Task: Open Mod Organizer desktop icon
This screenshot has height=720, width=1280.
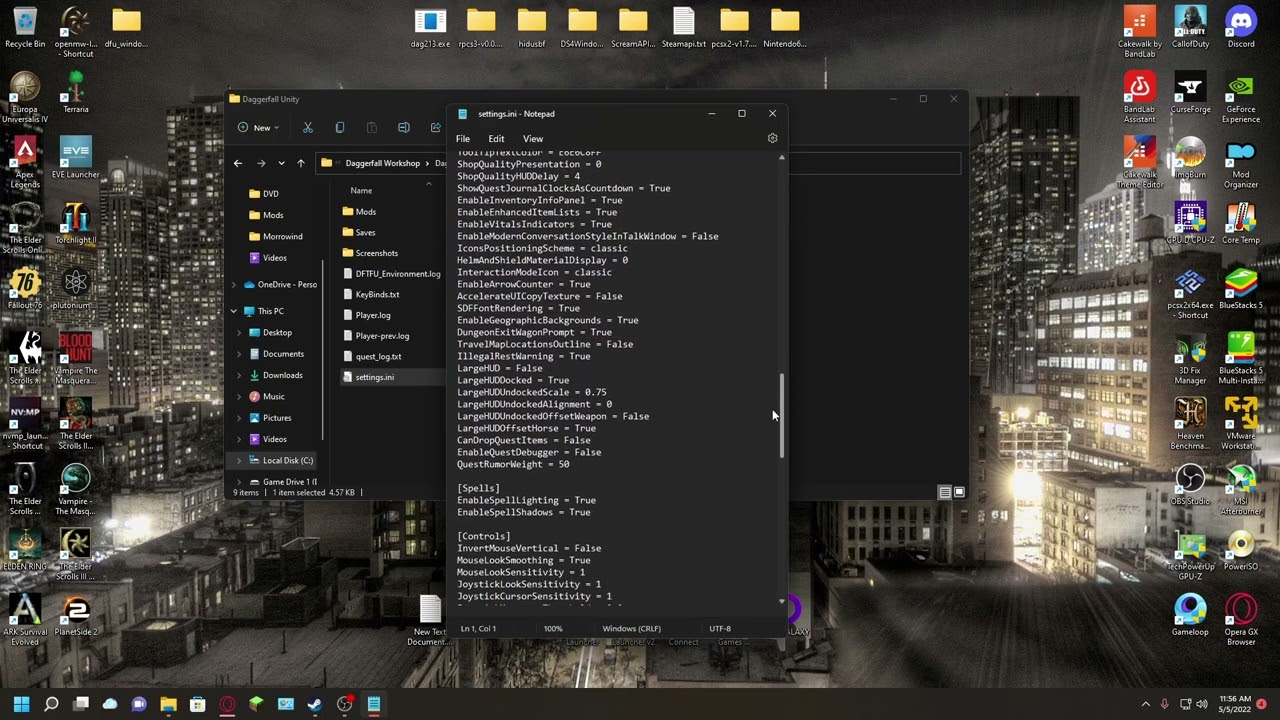Action: (x=1241, y=163)
